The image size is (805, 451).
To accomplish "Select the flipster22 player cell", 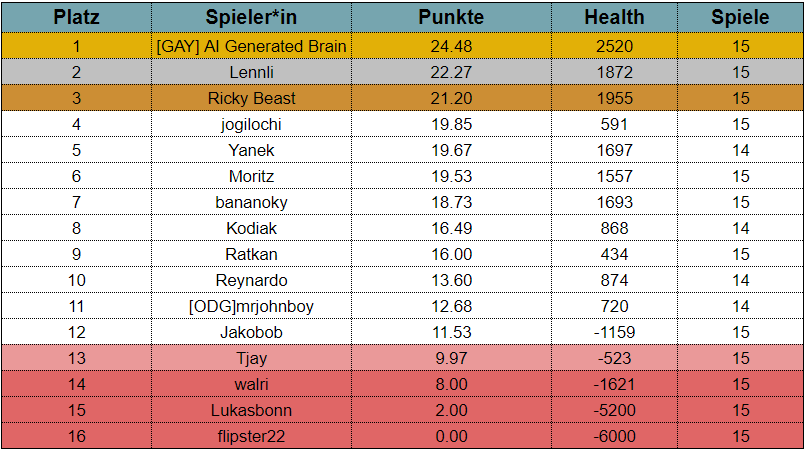I will (252, 436).
